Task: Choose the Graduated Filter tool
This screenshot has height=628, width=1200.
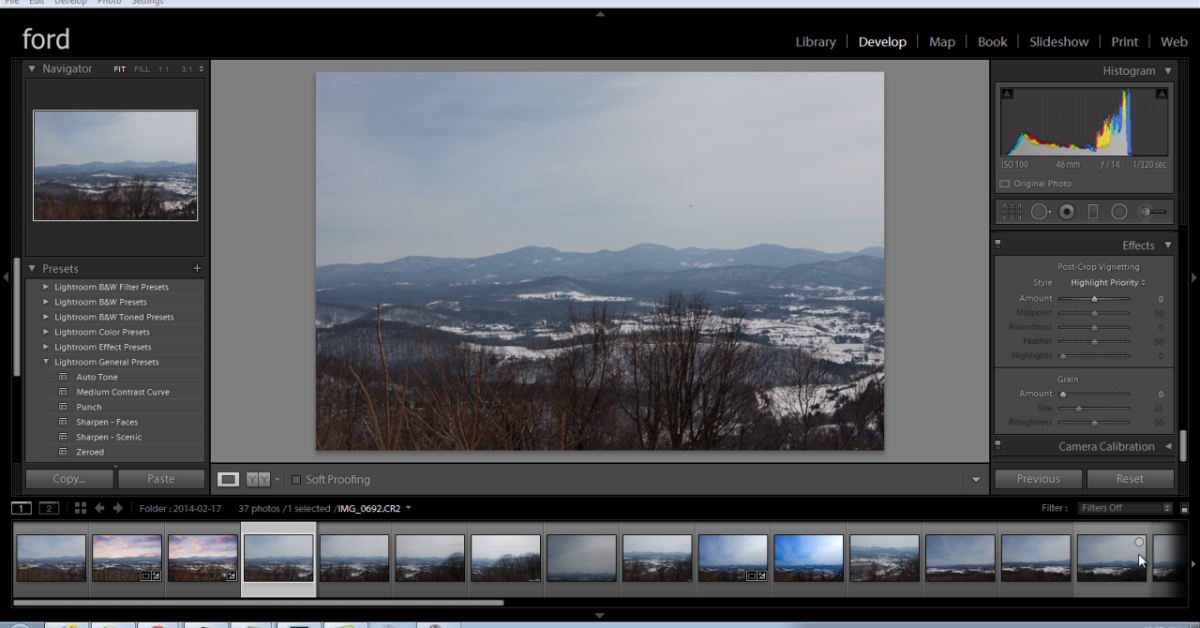Action: pyautogui.click(x=1093, y=212)
